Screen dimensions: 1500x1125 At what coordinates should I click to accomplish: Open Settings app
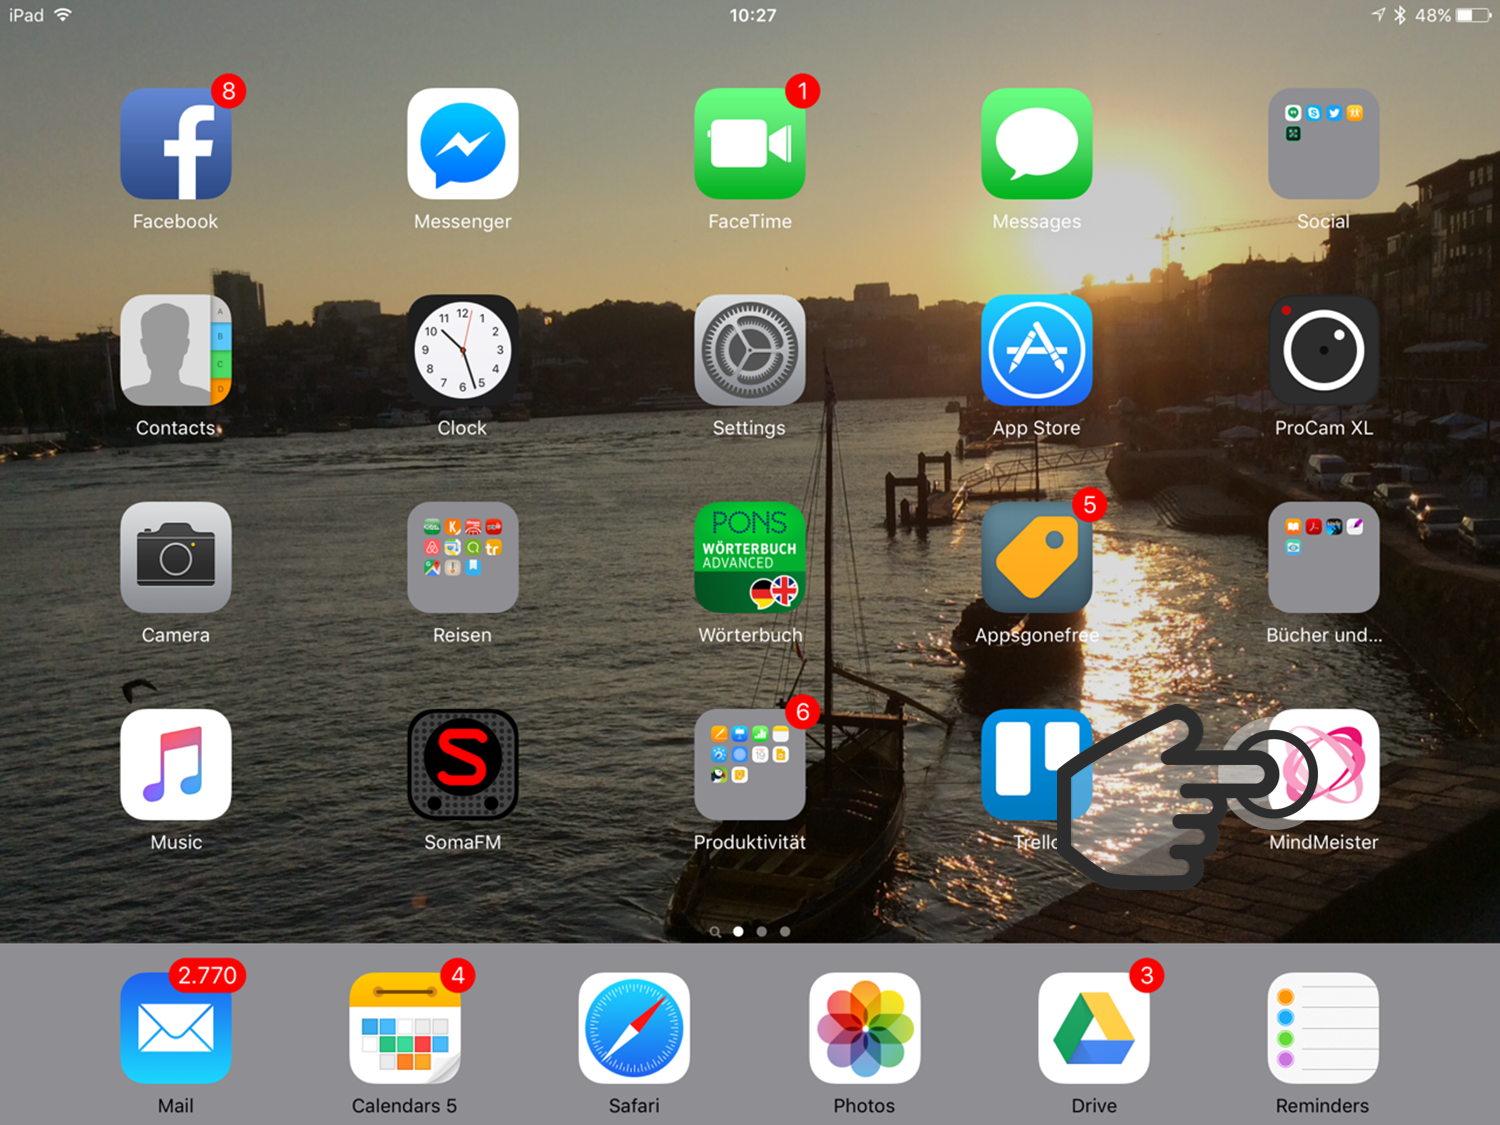pos(750,350)
